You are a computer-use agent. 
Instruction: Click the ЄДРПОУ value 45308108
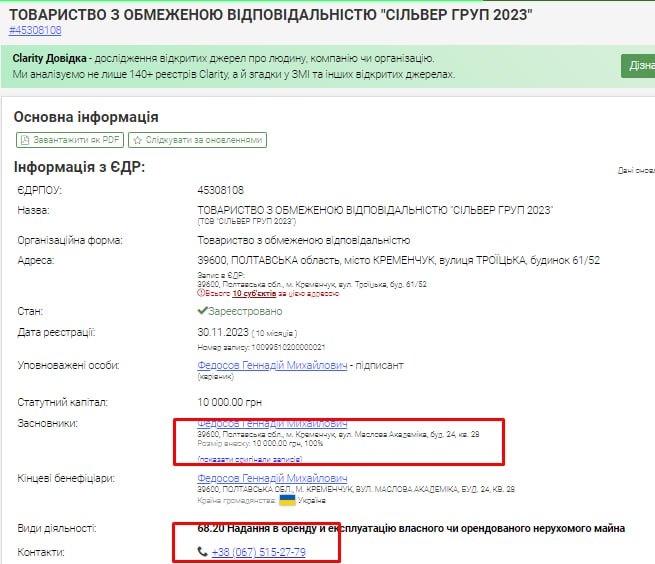coord(220,190)
